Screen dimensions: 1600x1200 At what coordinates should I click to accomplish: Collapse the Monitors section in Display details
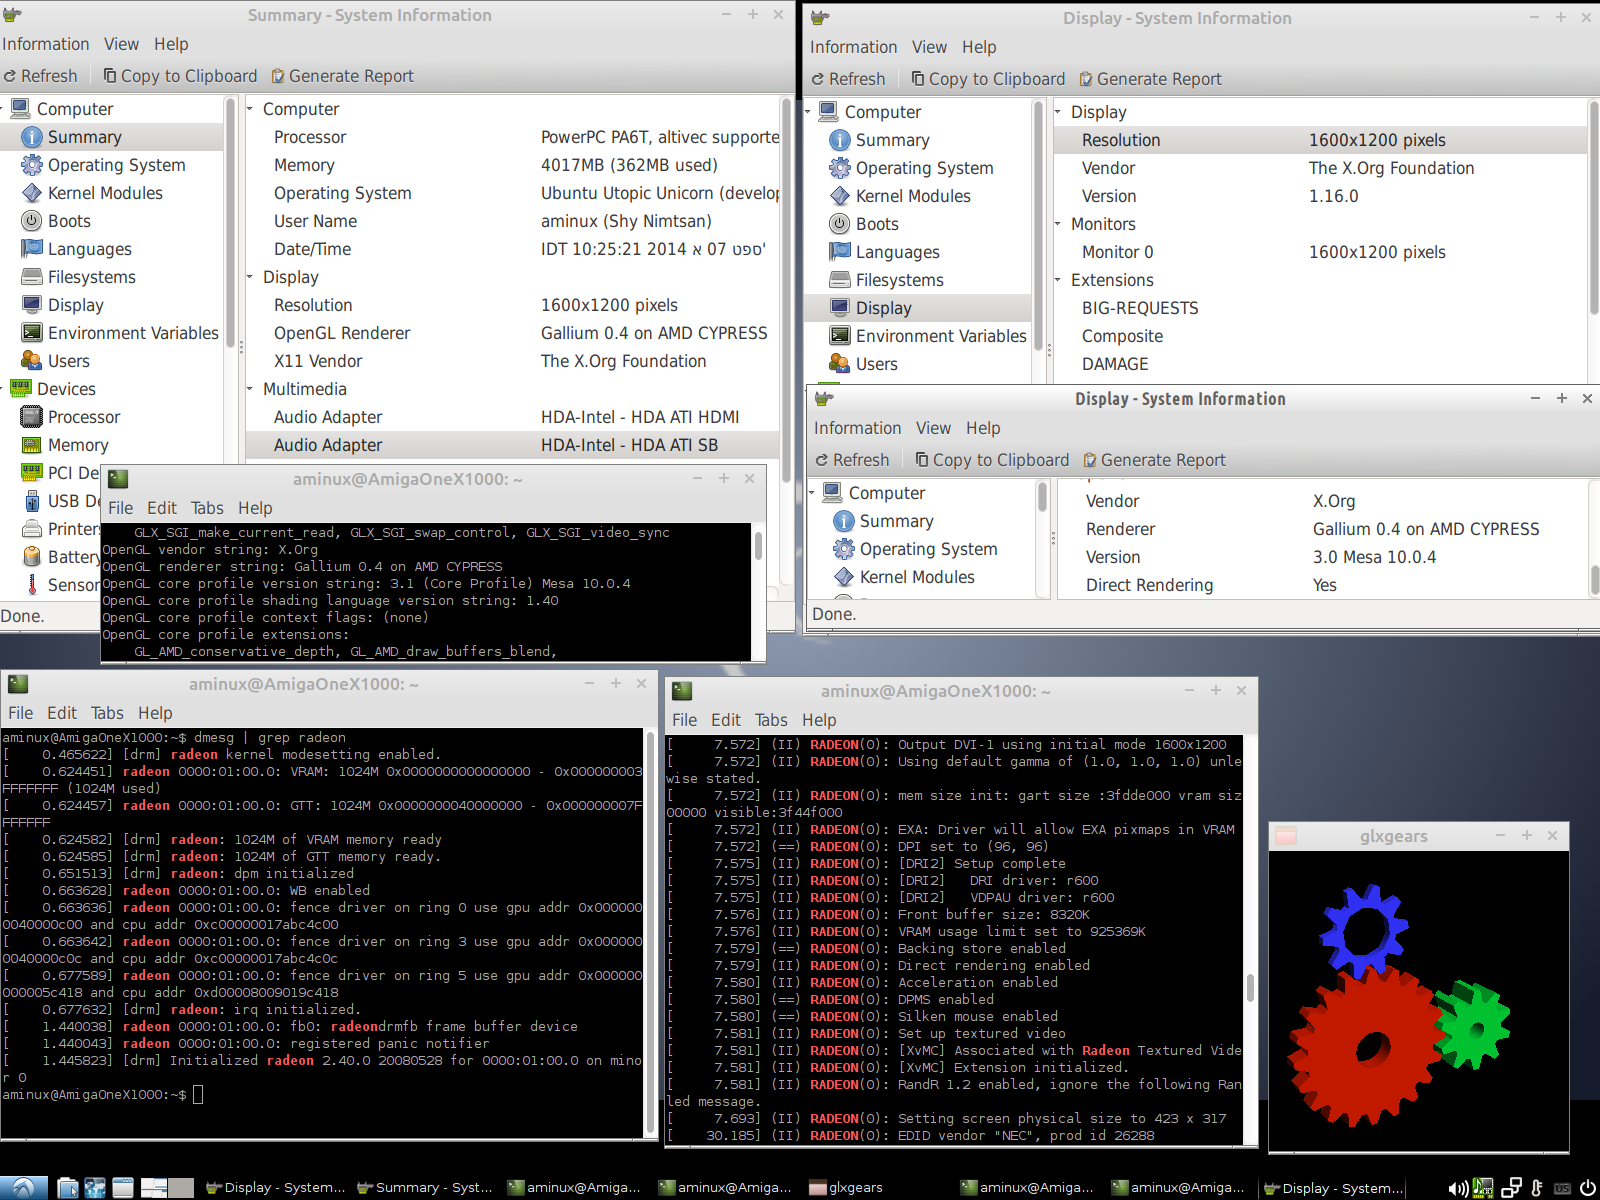[x=1058, y=224]
